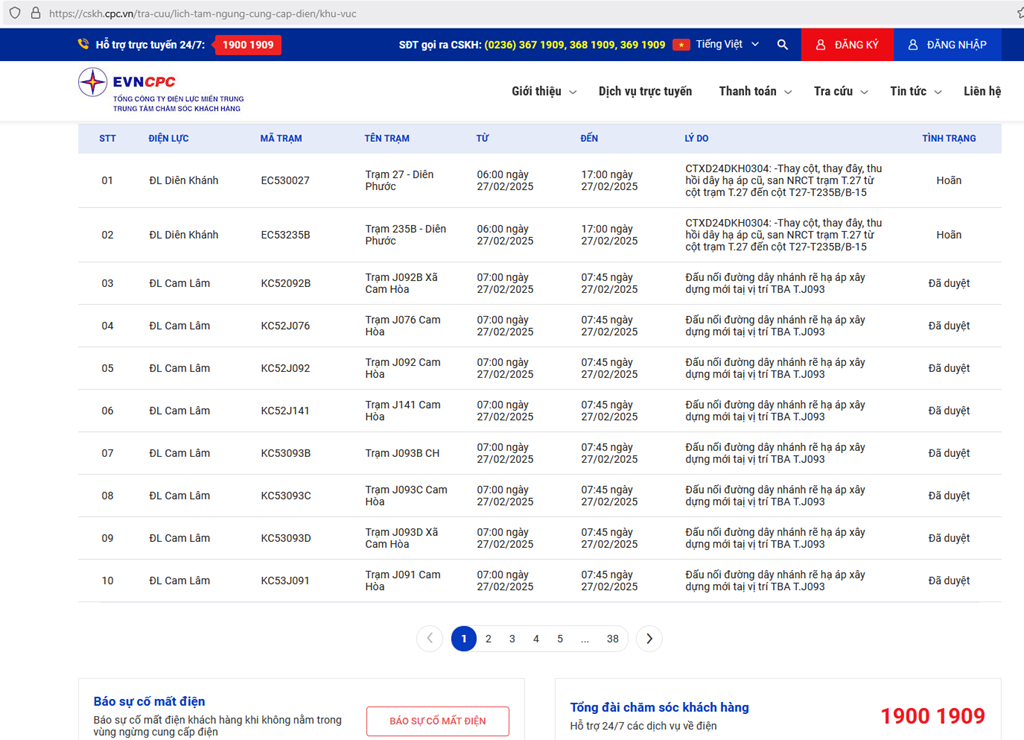Expand the Giới thiệu menu
1024x740 pixels.
pos(543,92)
